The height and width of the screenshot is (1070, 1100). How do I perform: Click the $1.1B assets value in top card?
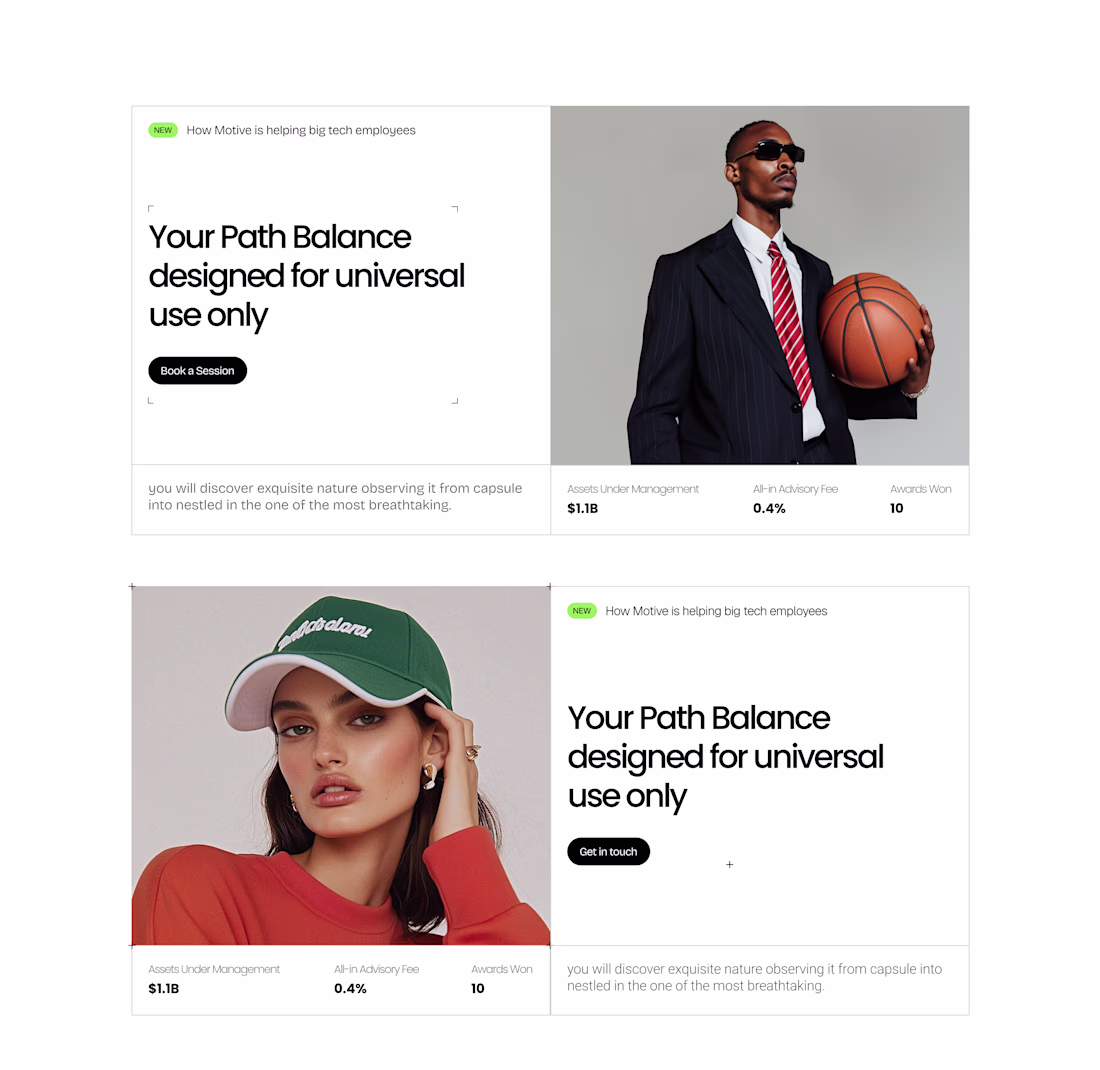(582, 508)
